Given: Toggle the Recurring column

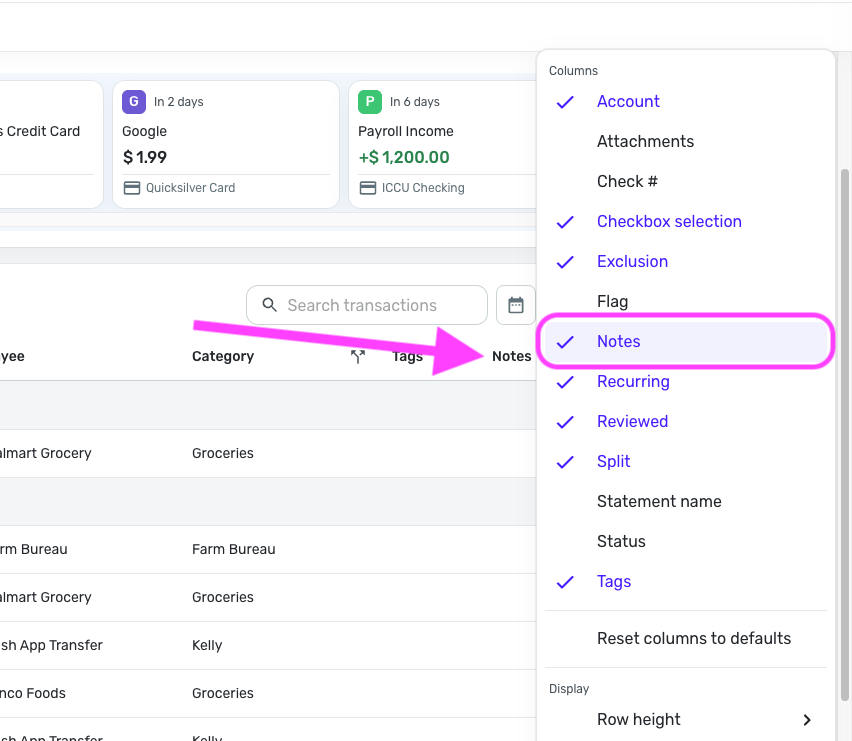Looking at the screenshot, I should (686, 381).
